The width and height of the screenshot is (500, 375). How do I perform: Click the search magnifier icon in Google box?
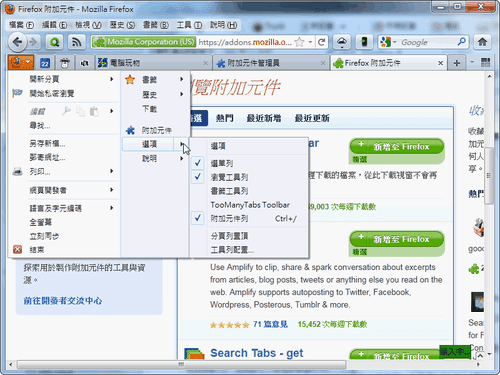click(x=461, y=42)
